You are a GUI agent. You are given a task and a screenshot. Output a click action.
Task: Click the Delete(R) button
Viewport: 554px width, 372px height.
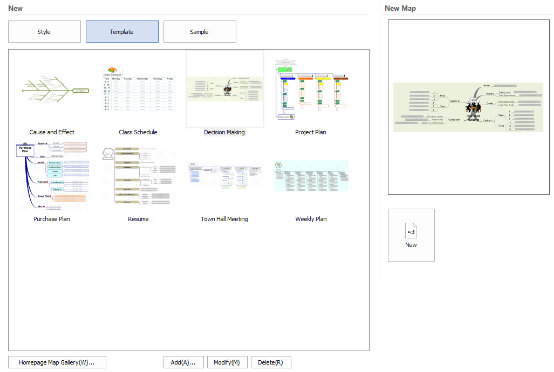271,362
